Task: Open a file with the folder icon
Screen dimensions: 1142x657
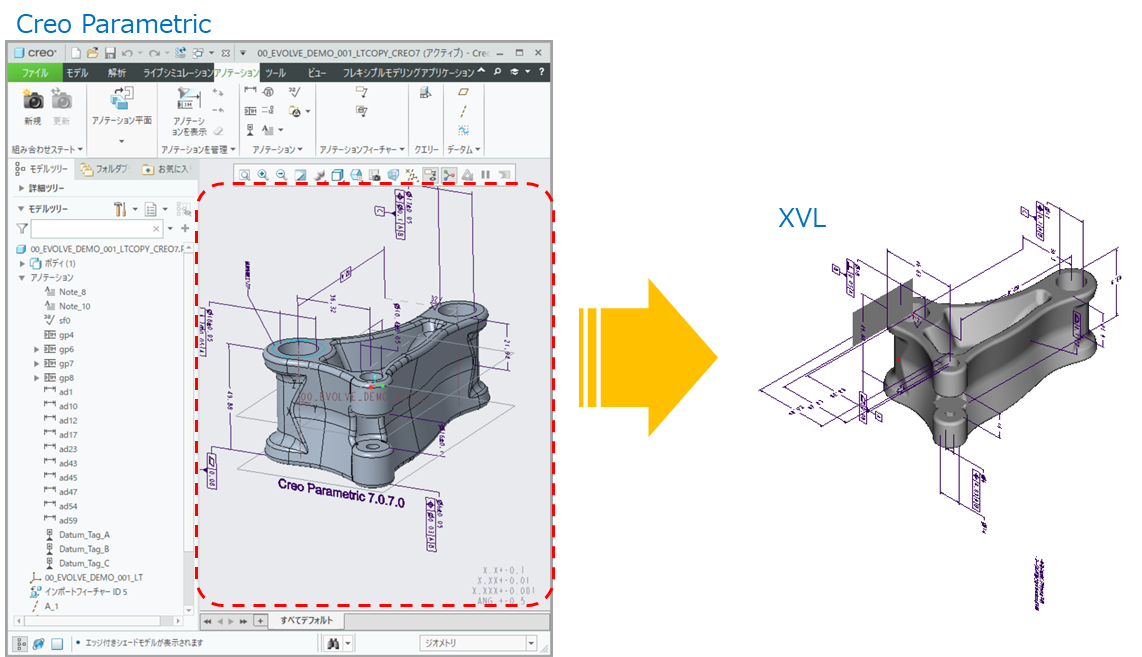Action: [92, 53]
